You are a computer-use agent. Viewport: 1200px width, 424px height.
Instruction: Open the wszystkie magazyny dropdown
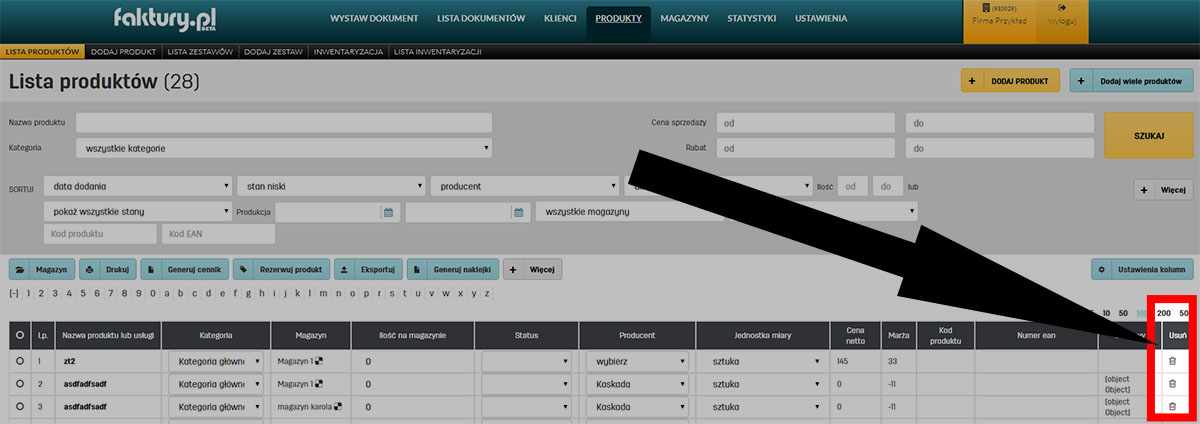(726, 212)
